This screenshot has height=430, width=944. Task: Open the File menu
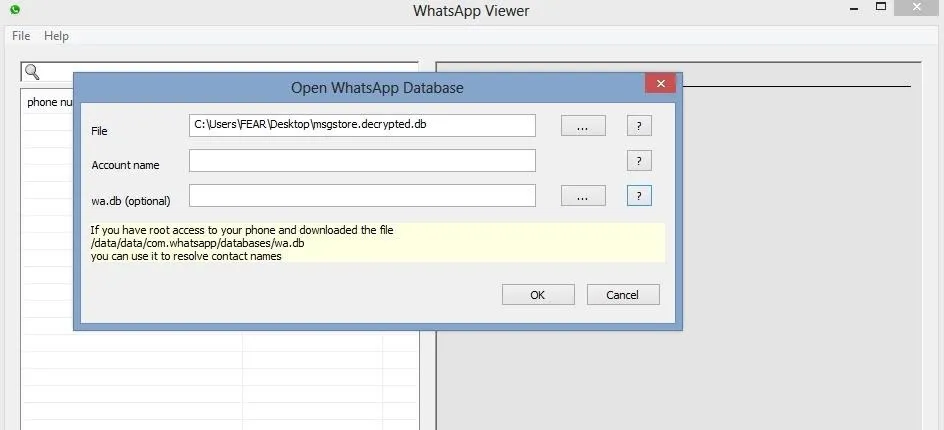pyautogui.click(x=21, y=36)
